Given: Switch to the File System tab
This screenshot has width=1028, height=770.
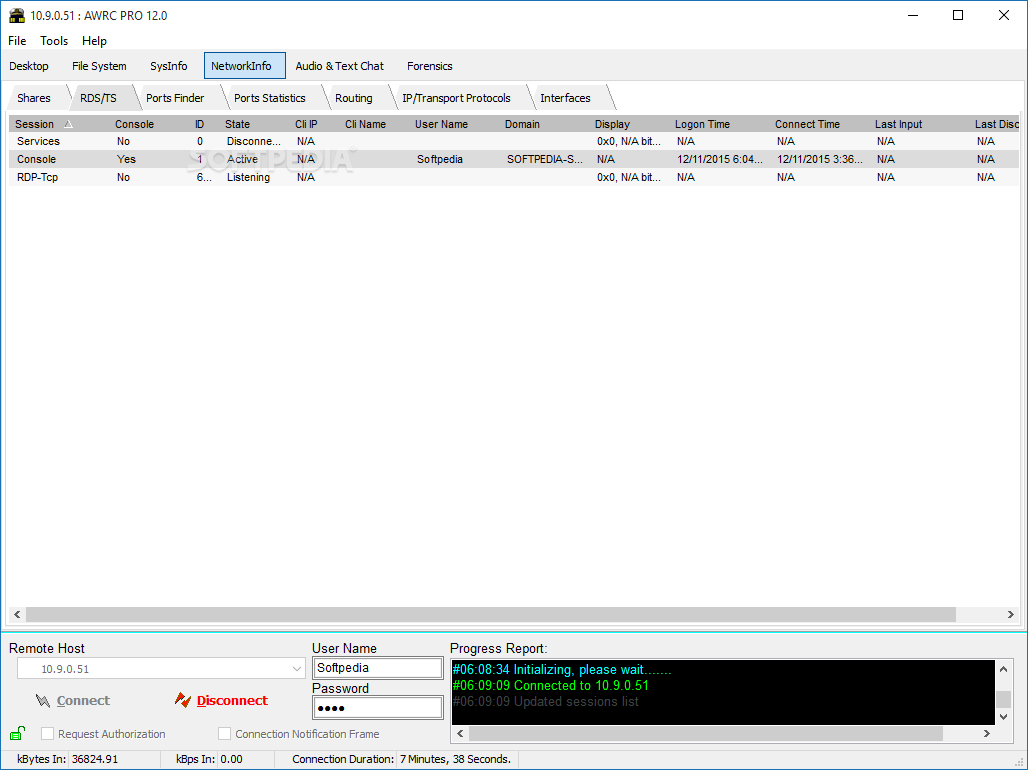Looking at the screenshot, I should 99,66.
